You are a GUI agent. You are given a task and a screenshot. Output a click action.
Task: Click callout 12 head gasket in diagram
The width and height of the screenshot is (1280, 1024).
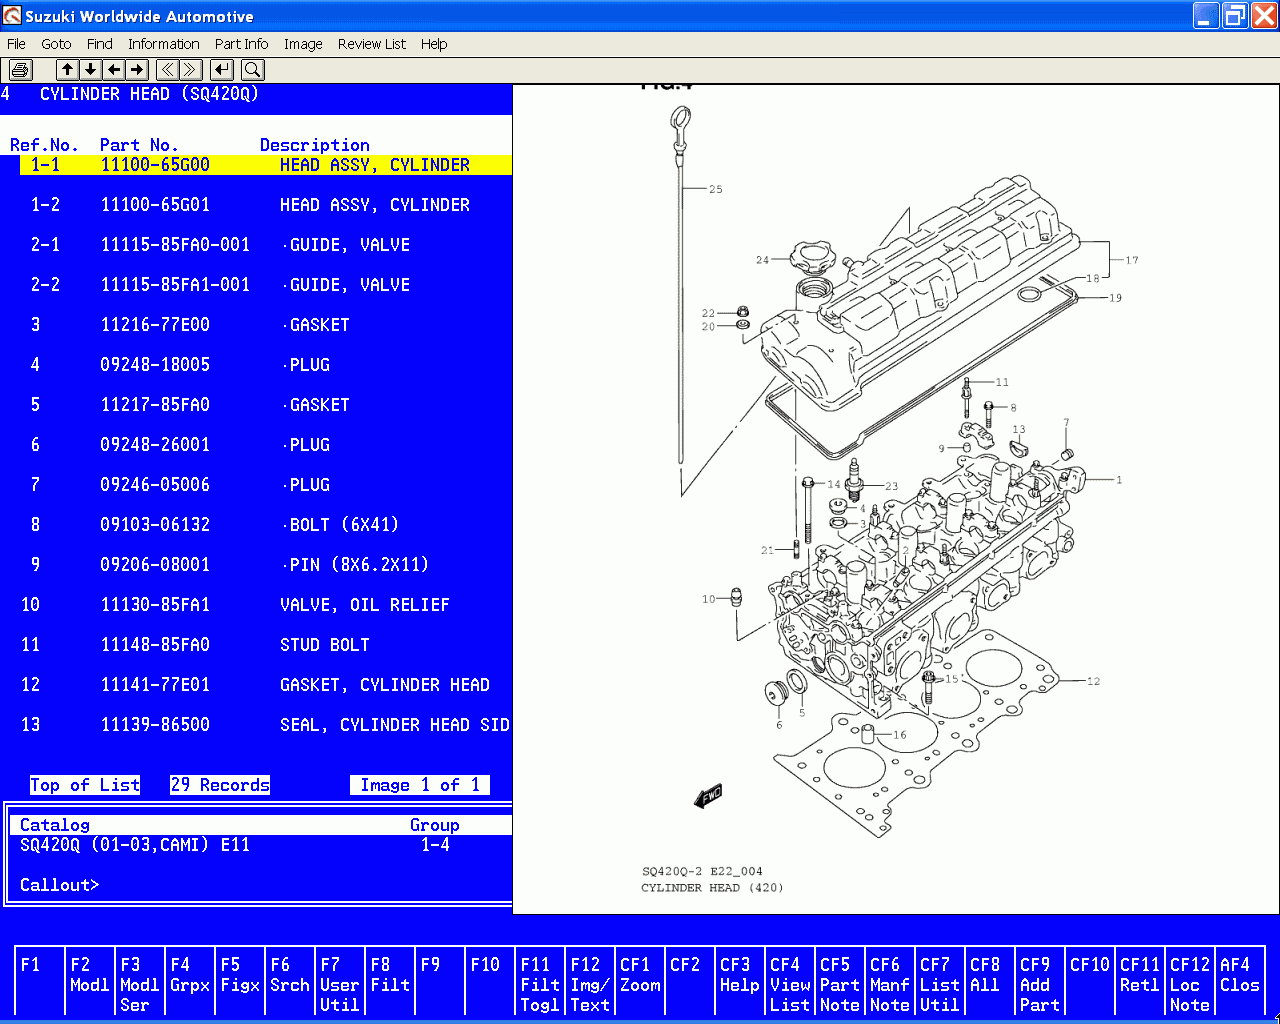point(1093,681)
